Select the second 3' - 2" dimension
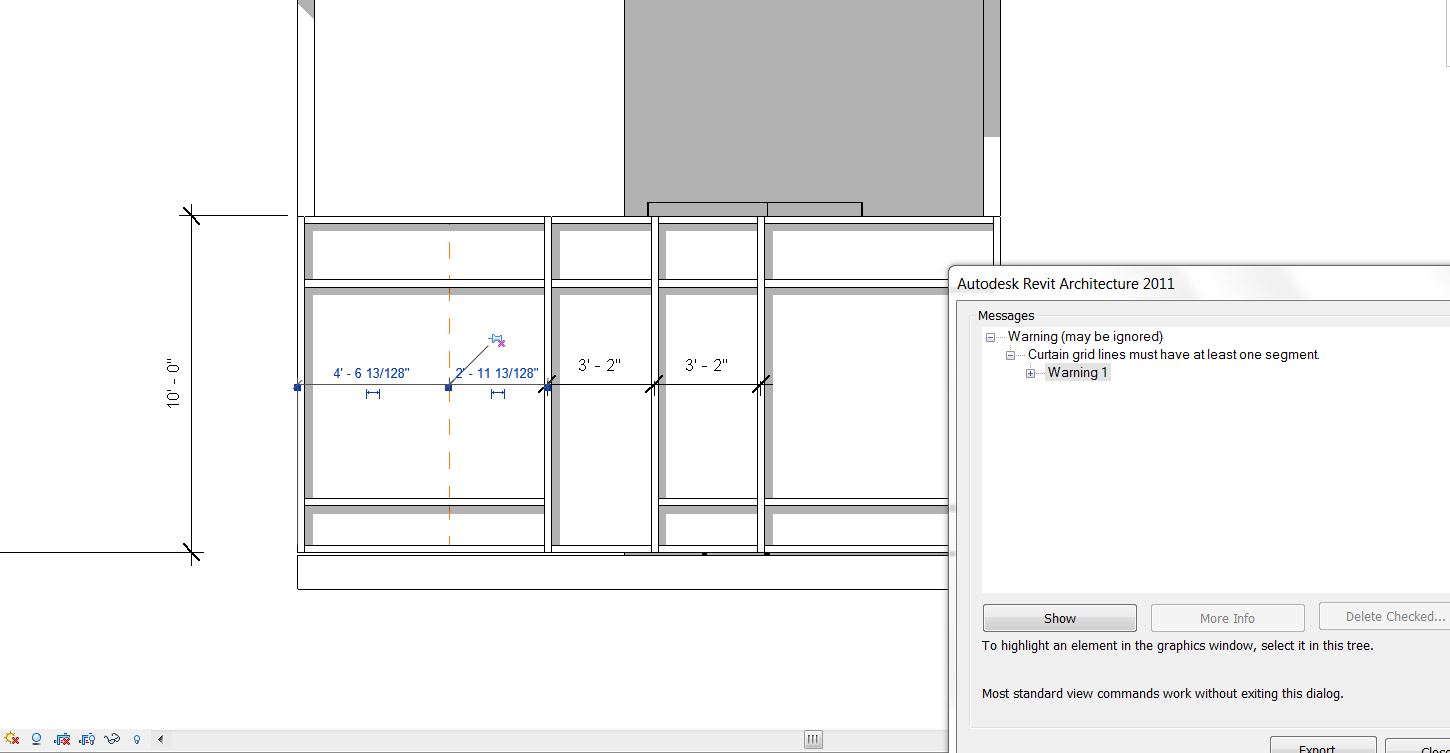This screenshot has width=1450, height=753. coord(706,365)
